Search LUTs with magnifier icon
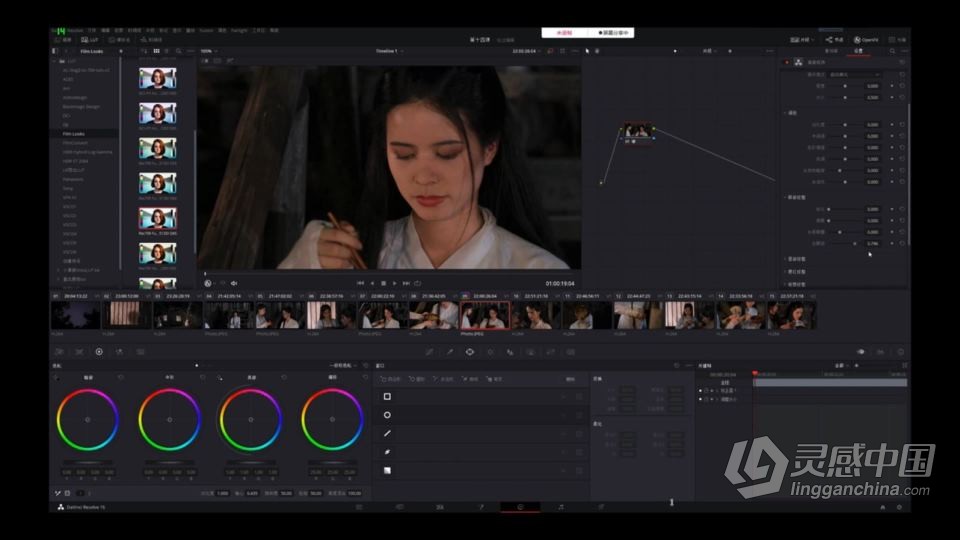 click(x=178, y=51)
